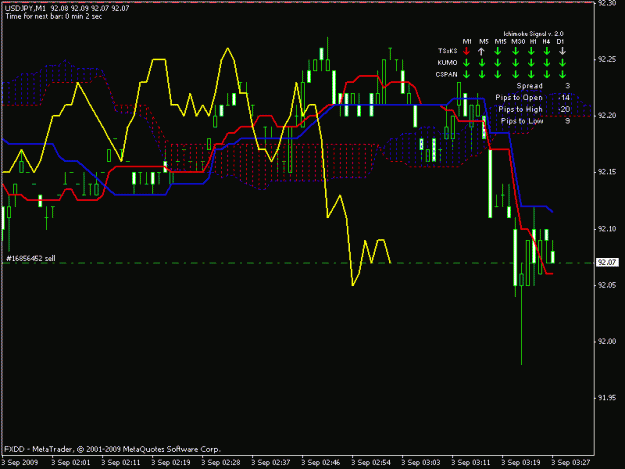This screenshot has height=469, width=625.
Task: Pick the CSPAN H4 green arrow
Action: pyautogui.click(x=547, y=75)
